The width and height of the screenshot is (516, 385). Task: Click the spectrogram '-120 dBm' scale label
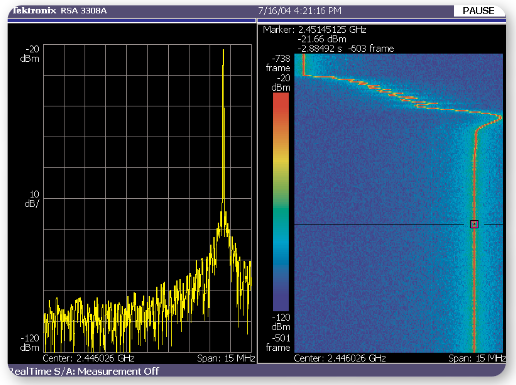coord(281,322)
